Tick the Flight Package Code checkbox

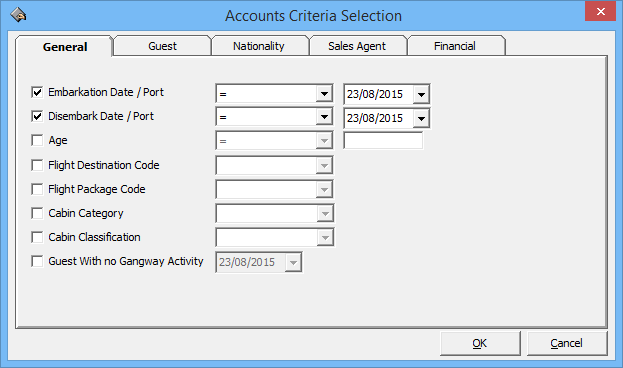[37, 189]
